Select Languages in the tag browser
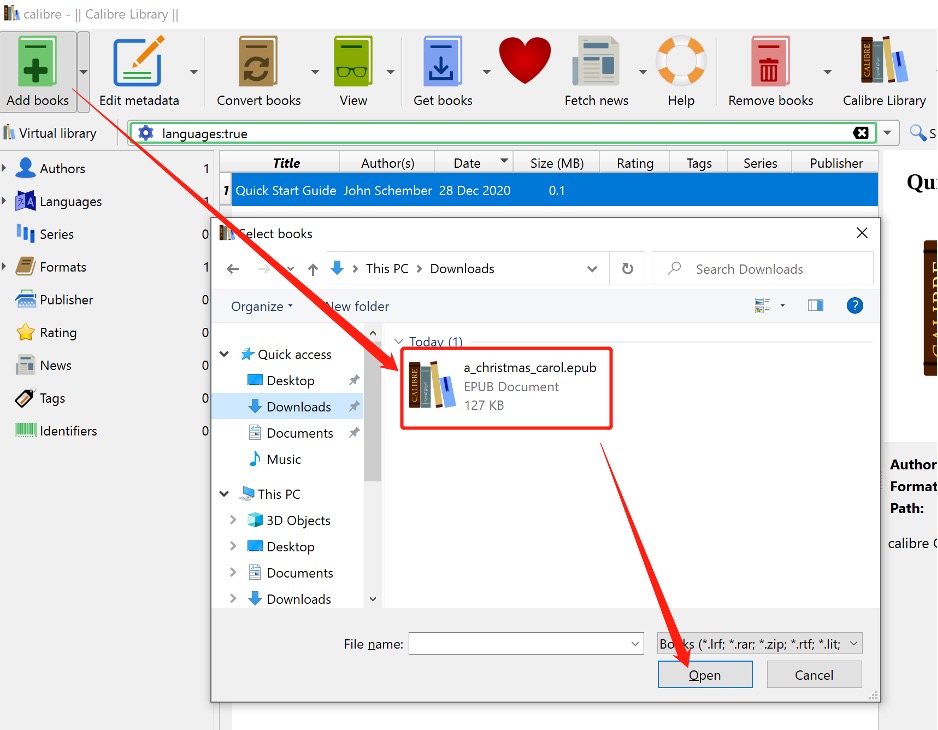Screen dimensions: 938x730 coord(71,202)
